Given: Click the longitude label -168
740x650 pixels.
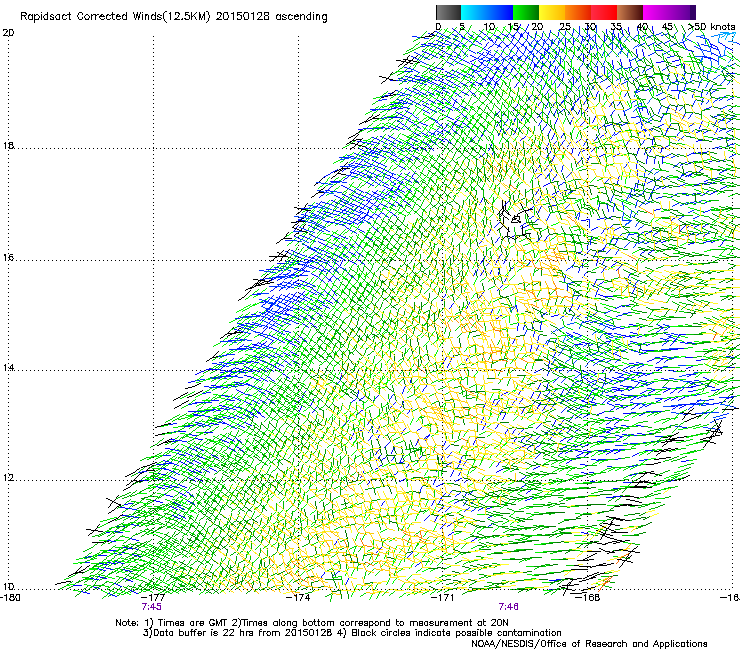Looking at the screenshot, I should [x=588, y=598].
